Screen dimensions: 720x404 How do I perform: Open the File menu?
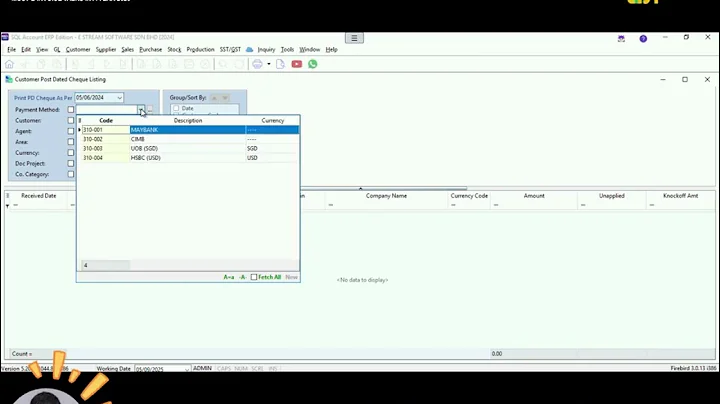(x=11, y=50)
